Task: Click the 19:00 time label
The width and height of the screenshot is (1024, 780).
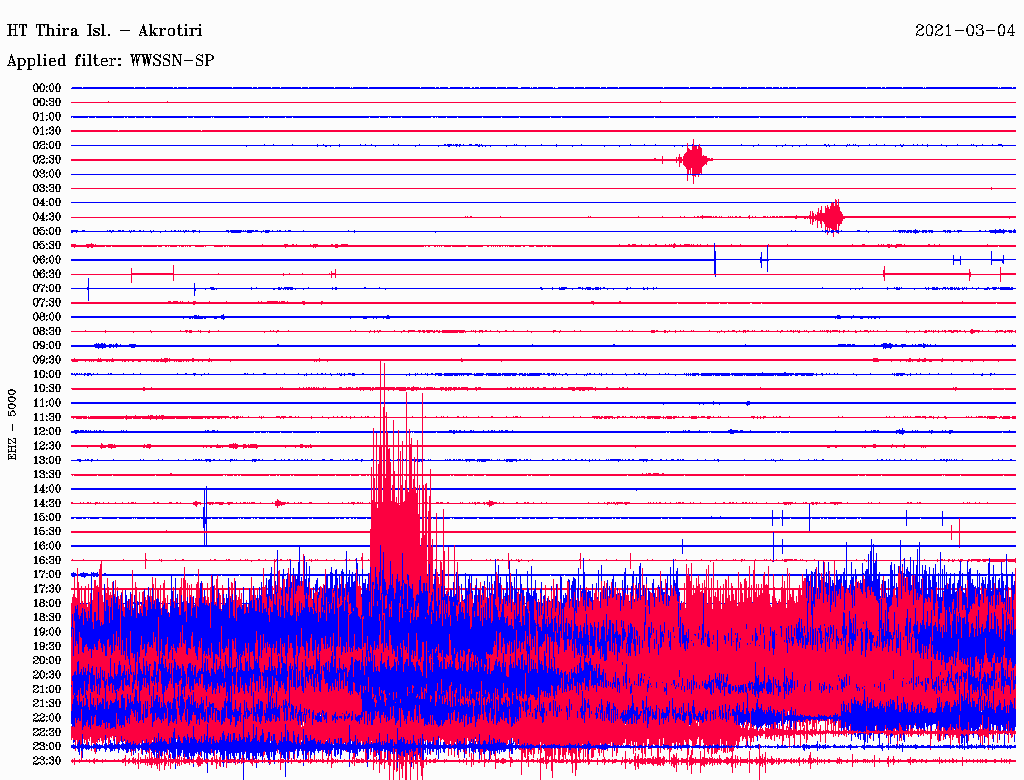Action: click(47, 632)
